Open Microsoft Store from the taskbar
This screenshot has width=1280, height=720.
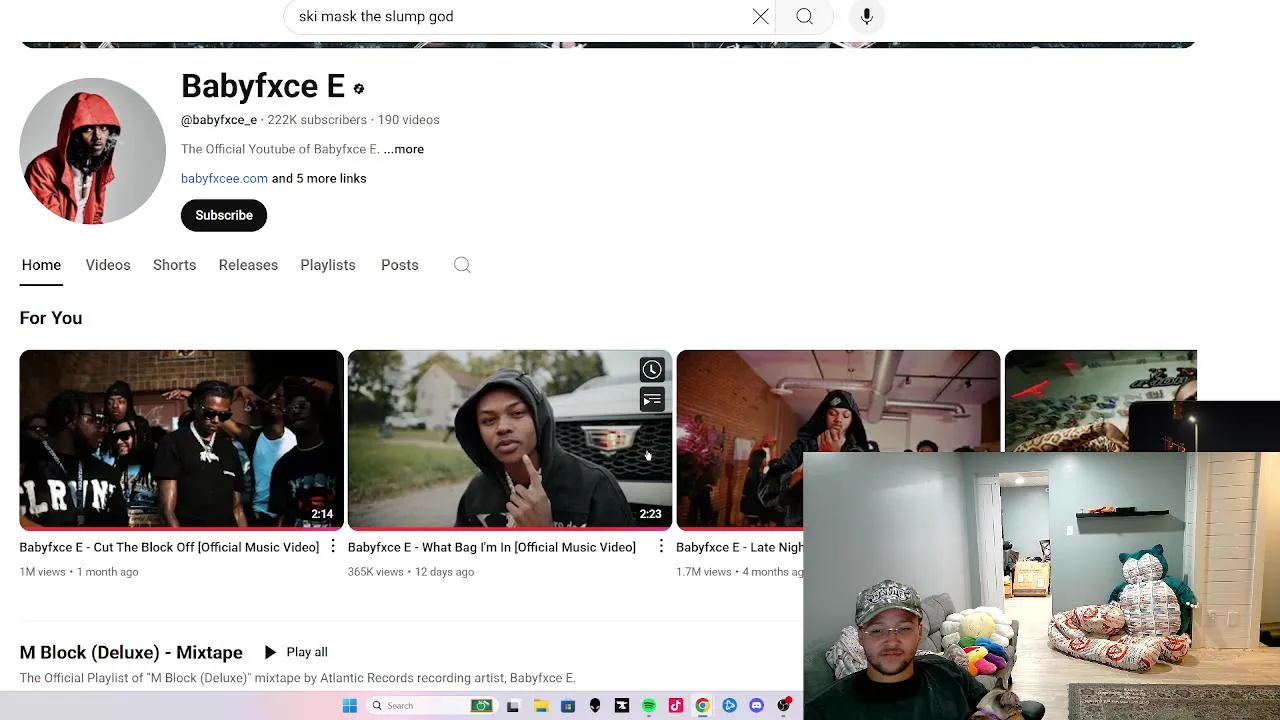tap(568, 706)
